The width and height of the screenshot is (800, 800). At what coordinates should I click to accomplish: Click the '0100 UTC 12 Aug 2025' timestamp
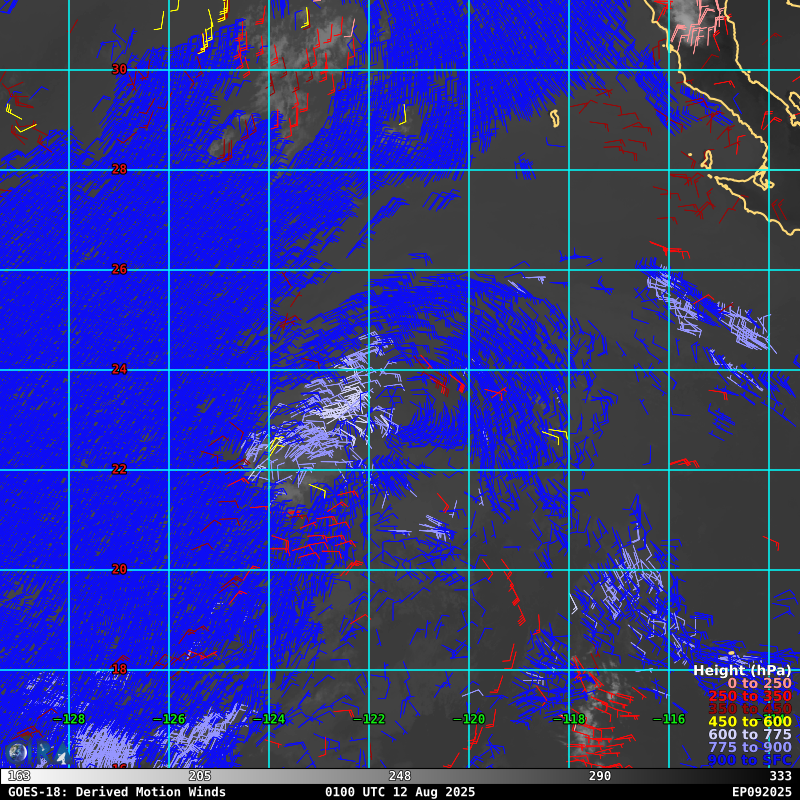click(x=400, y=792)
